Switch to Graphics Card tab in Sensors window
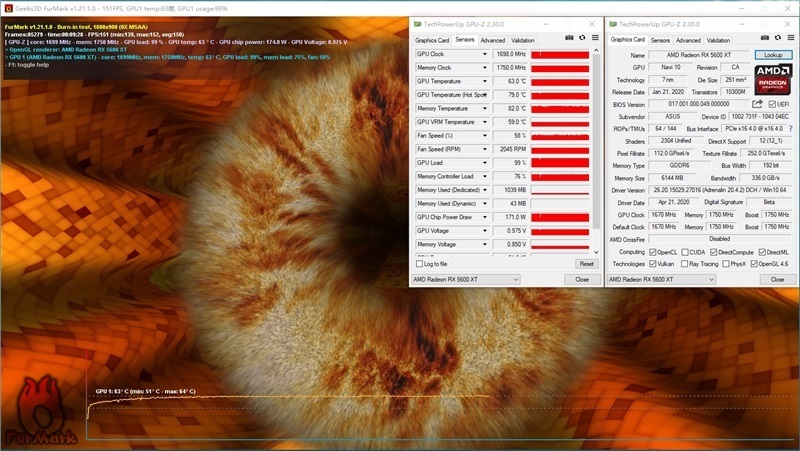This screenshot has height=451, width=800. (432, 40)
